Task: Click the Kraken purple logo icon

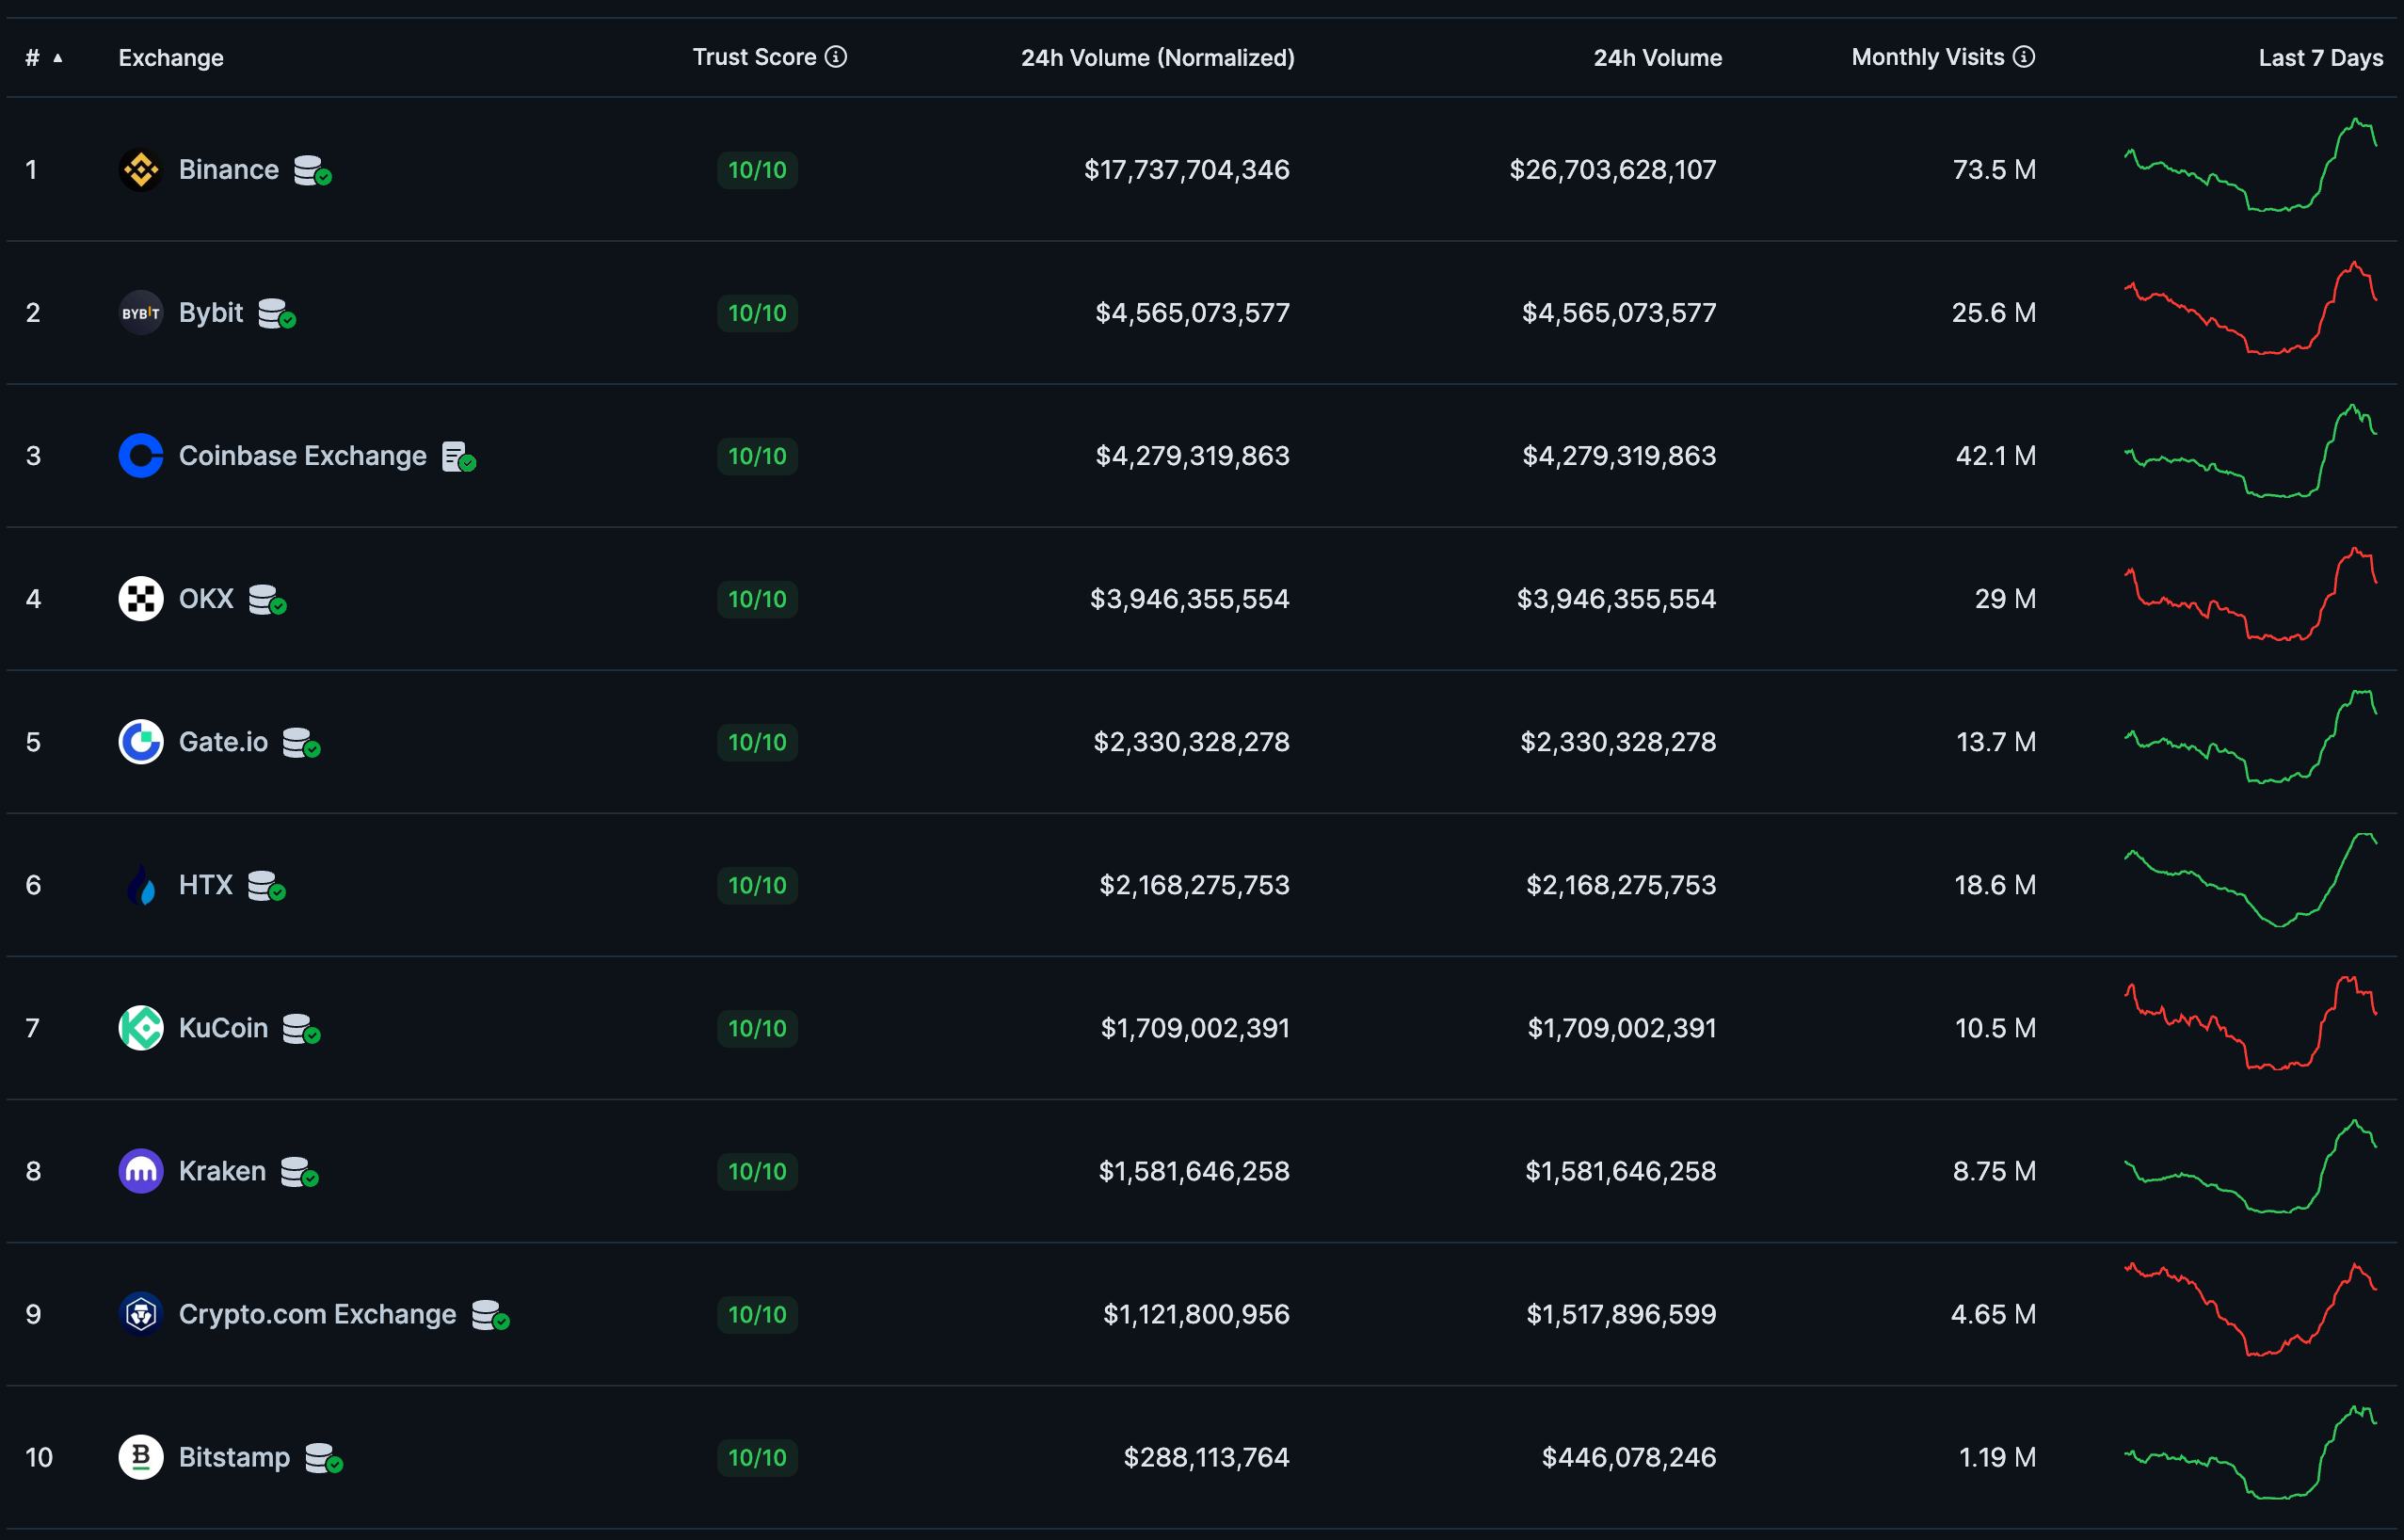Action: pos(140,1171)
